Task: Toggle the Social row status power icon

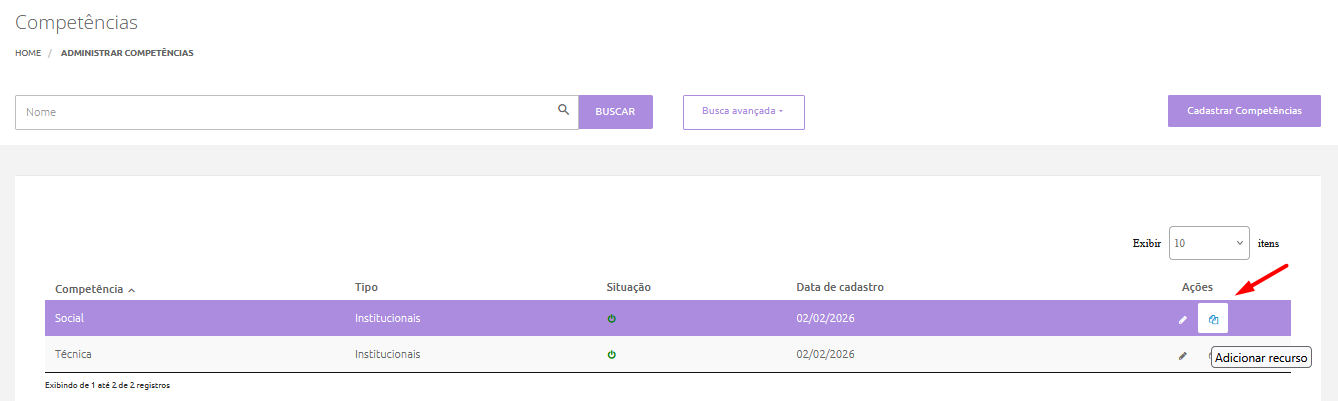Action: pos(612,319)
